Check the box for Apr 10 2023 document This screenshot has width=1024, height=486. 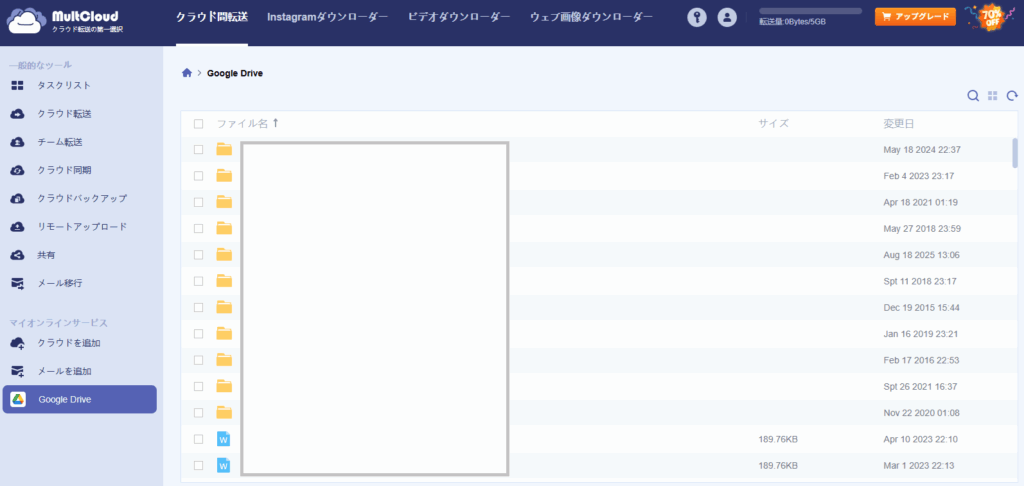(x=198, y=439)
